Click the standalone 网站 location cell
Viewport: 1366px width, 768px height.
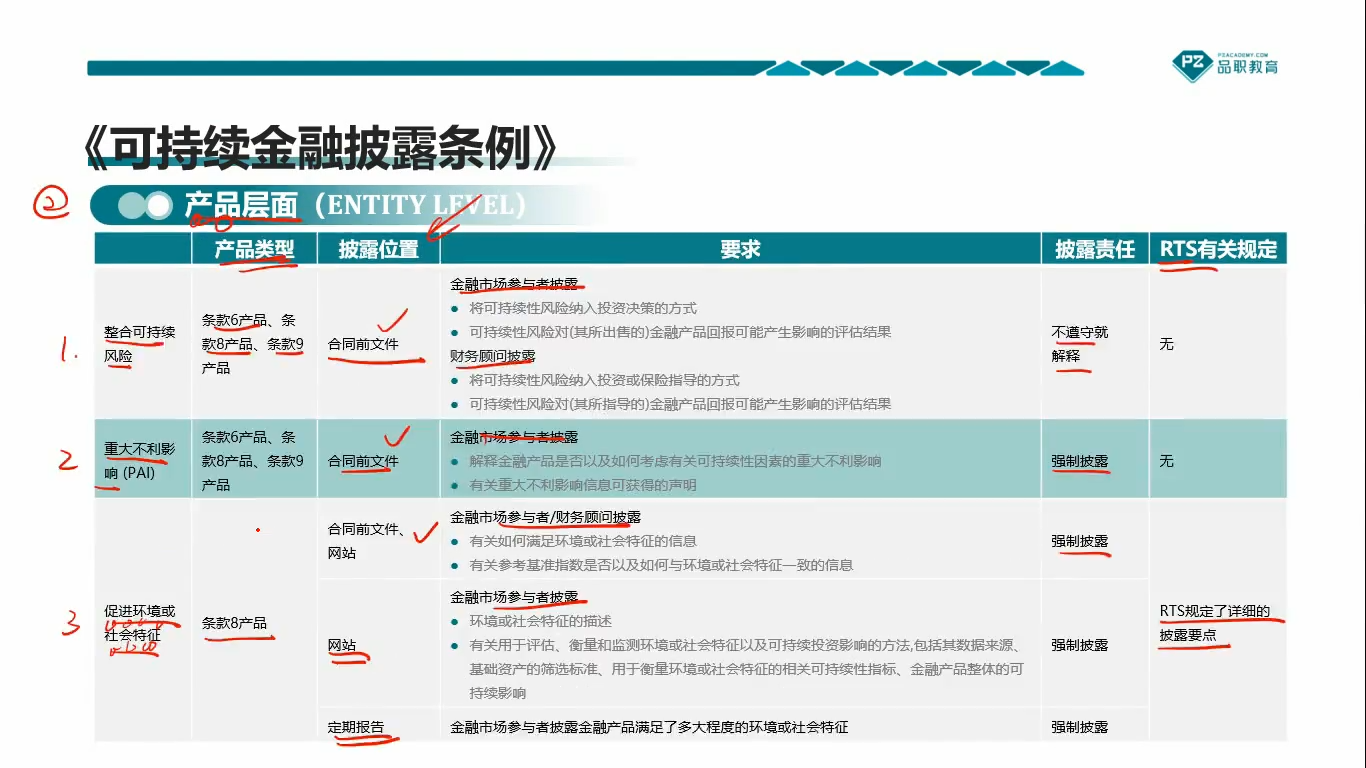click(x=342, y=645)
